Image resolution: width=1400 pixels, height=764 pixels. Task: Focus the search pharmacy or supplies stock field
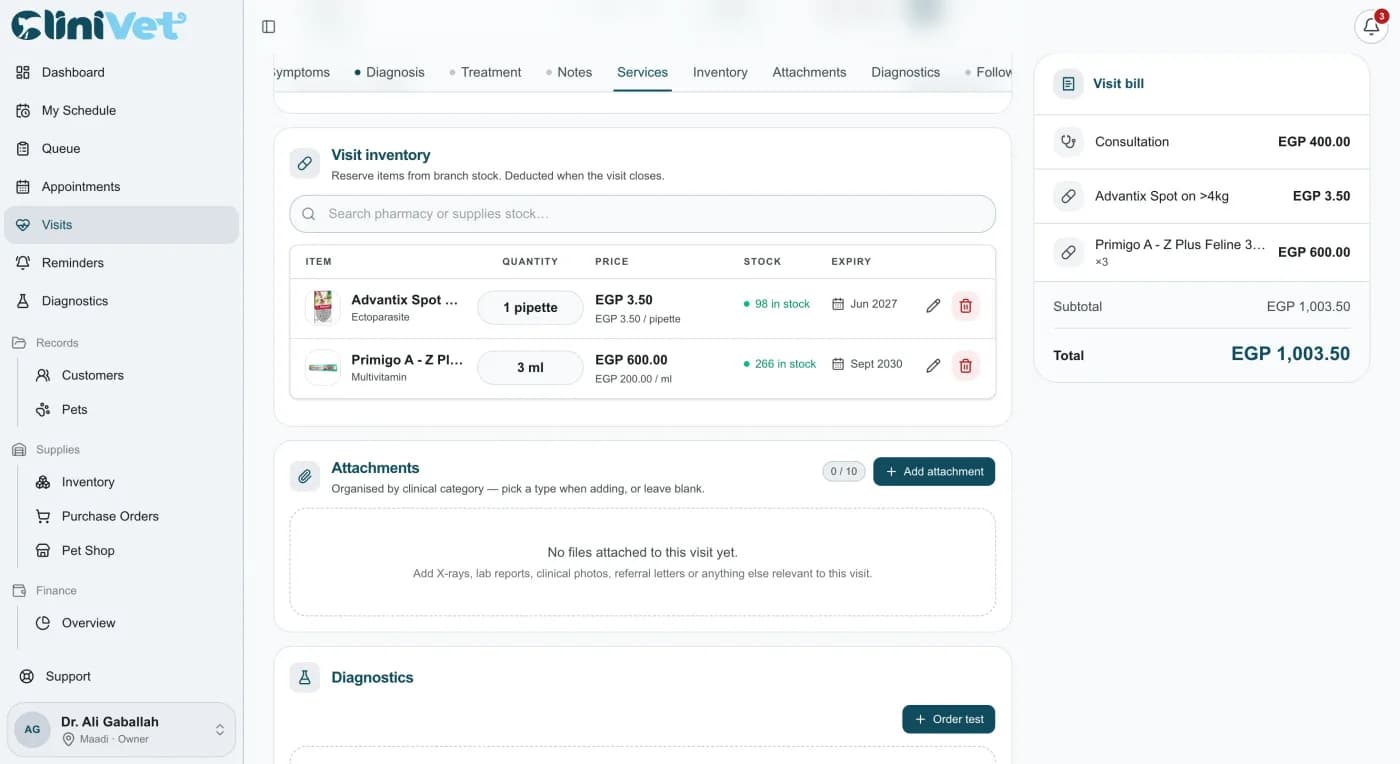642,213
